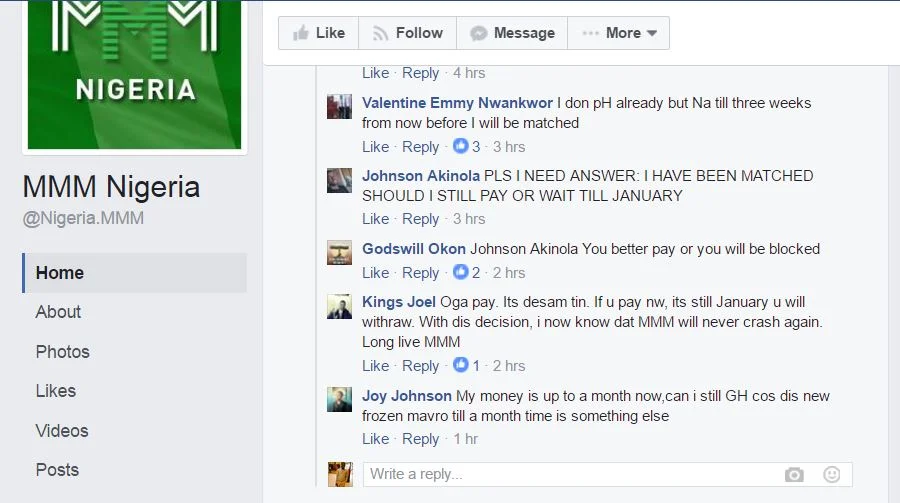The image size is (900, 503).
Task: Follow the MMM Nigeria page
Action: pos(408,33)
